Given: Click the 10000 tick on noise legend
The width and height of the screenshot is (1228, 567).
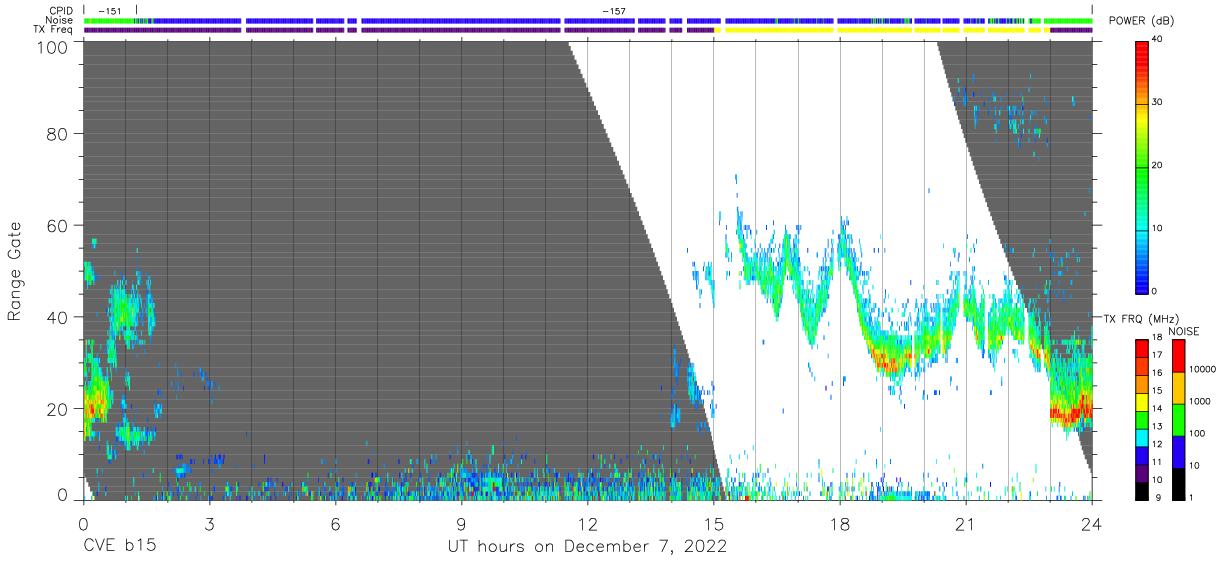Looking at the screenshot, I should tap(1203, 369).
